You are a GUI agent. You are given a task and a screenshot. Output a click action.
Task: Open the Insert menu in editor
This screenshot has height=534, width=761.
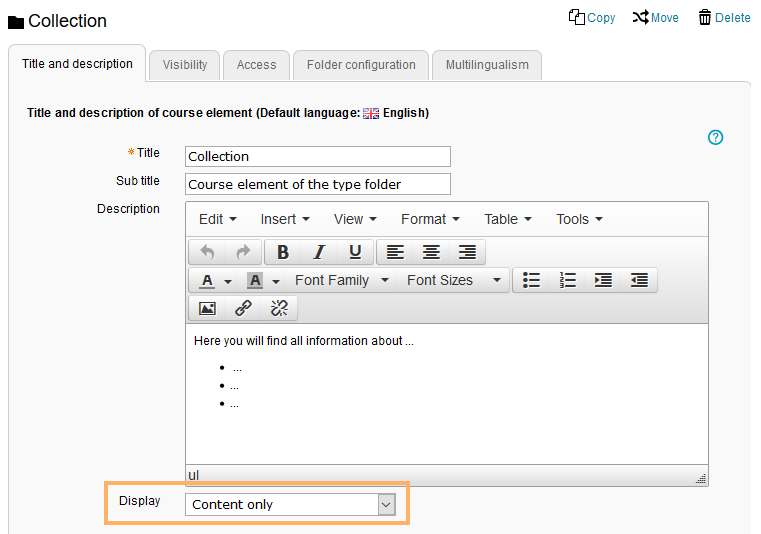(x=285, y=219)
